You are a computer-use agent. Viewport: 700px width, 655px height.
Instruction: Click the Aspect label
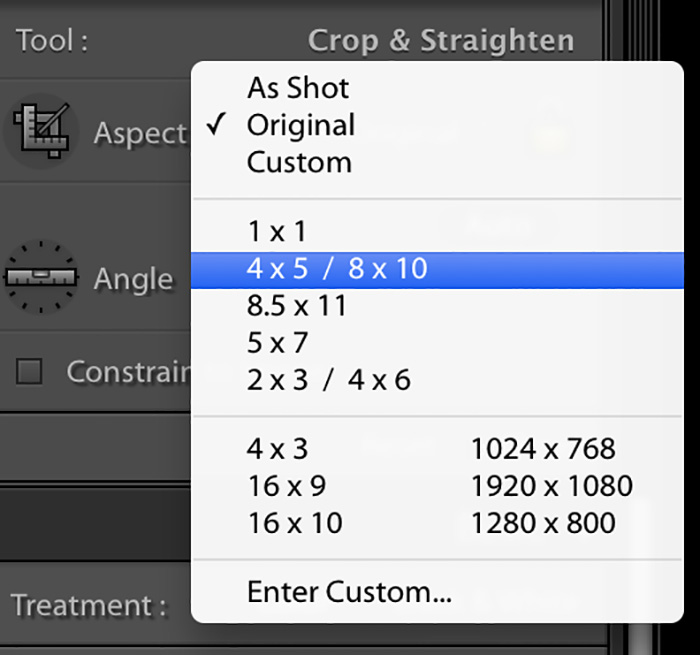pyautogui.click(x=140, y=134)
